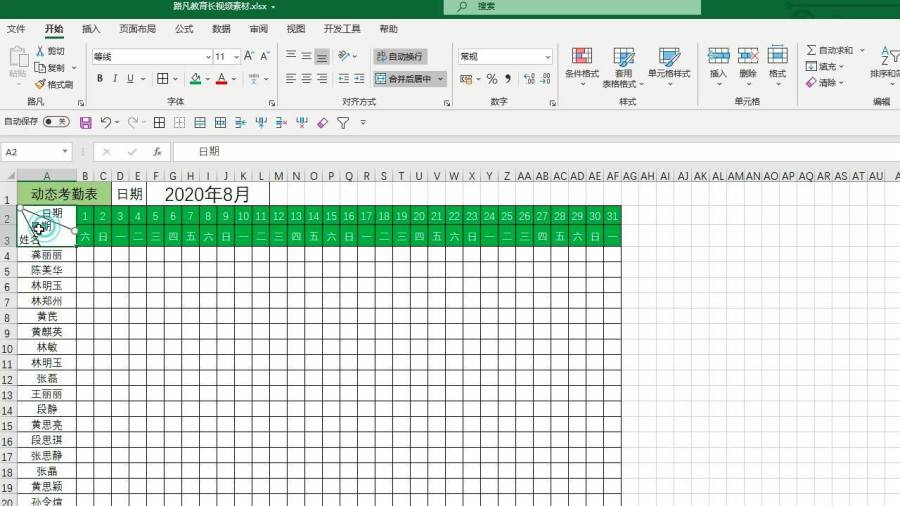Apply Percent Style number format
The height and width of the screenshot is (506, 900).
(492, 79)
